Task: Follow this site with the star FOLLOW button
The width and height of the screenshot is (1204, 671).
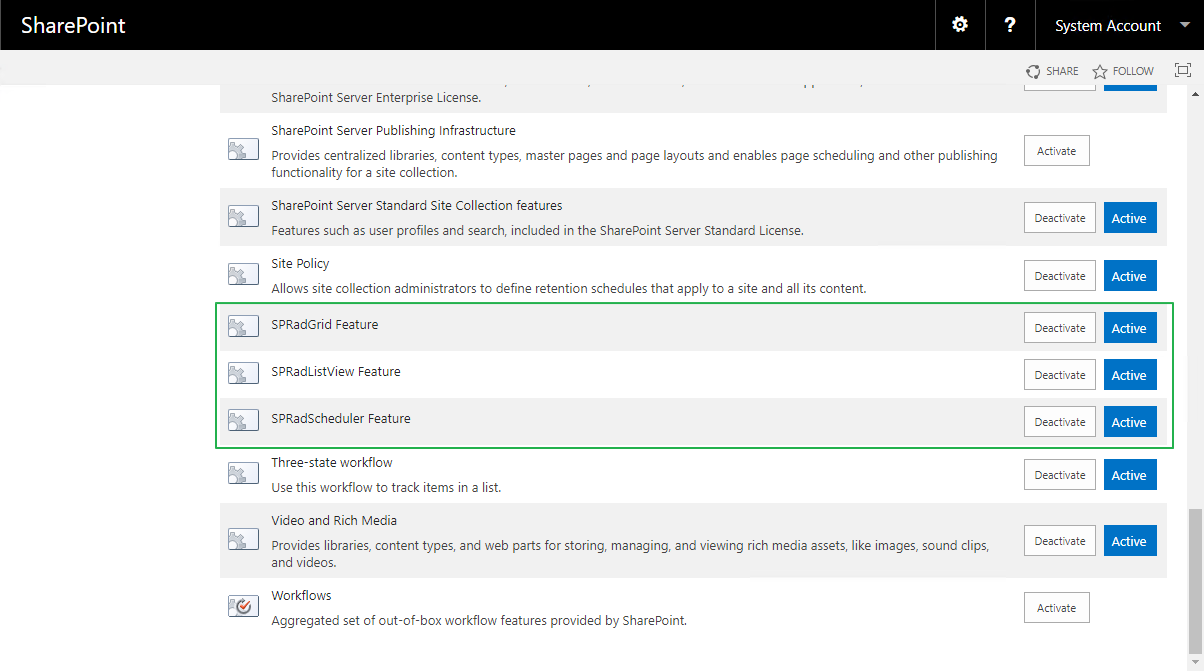Action: [x=1123, y=71]
